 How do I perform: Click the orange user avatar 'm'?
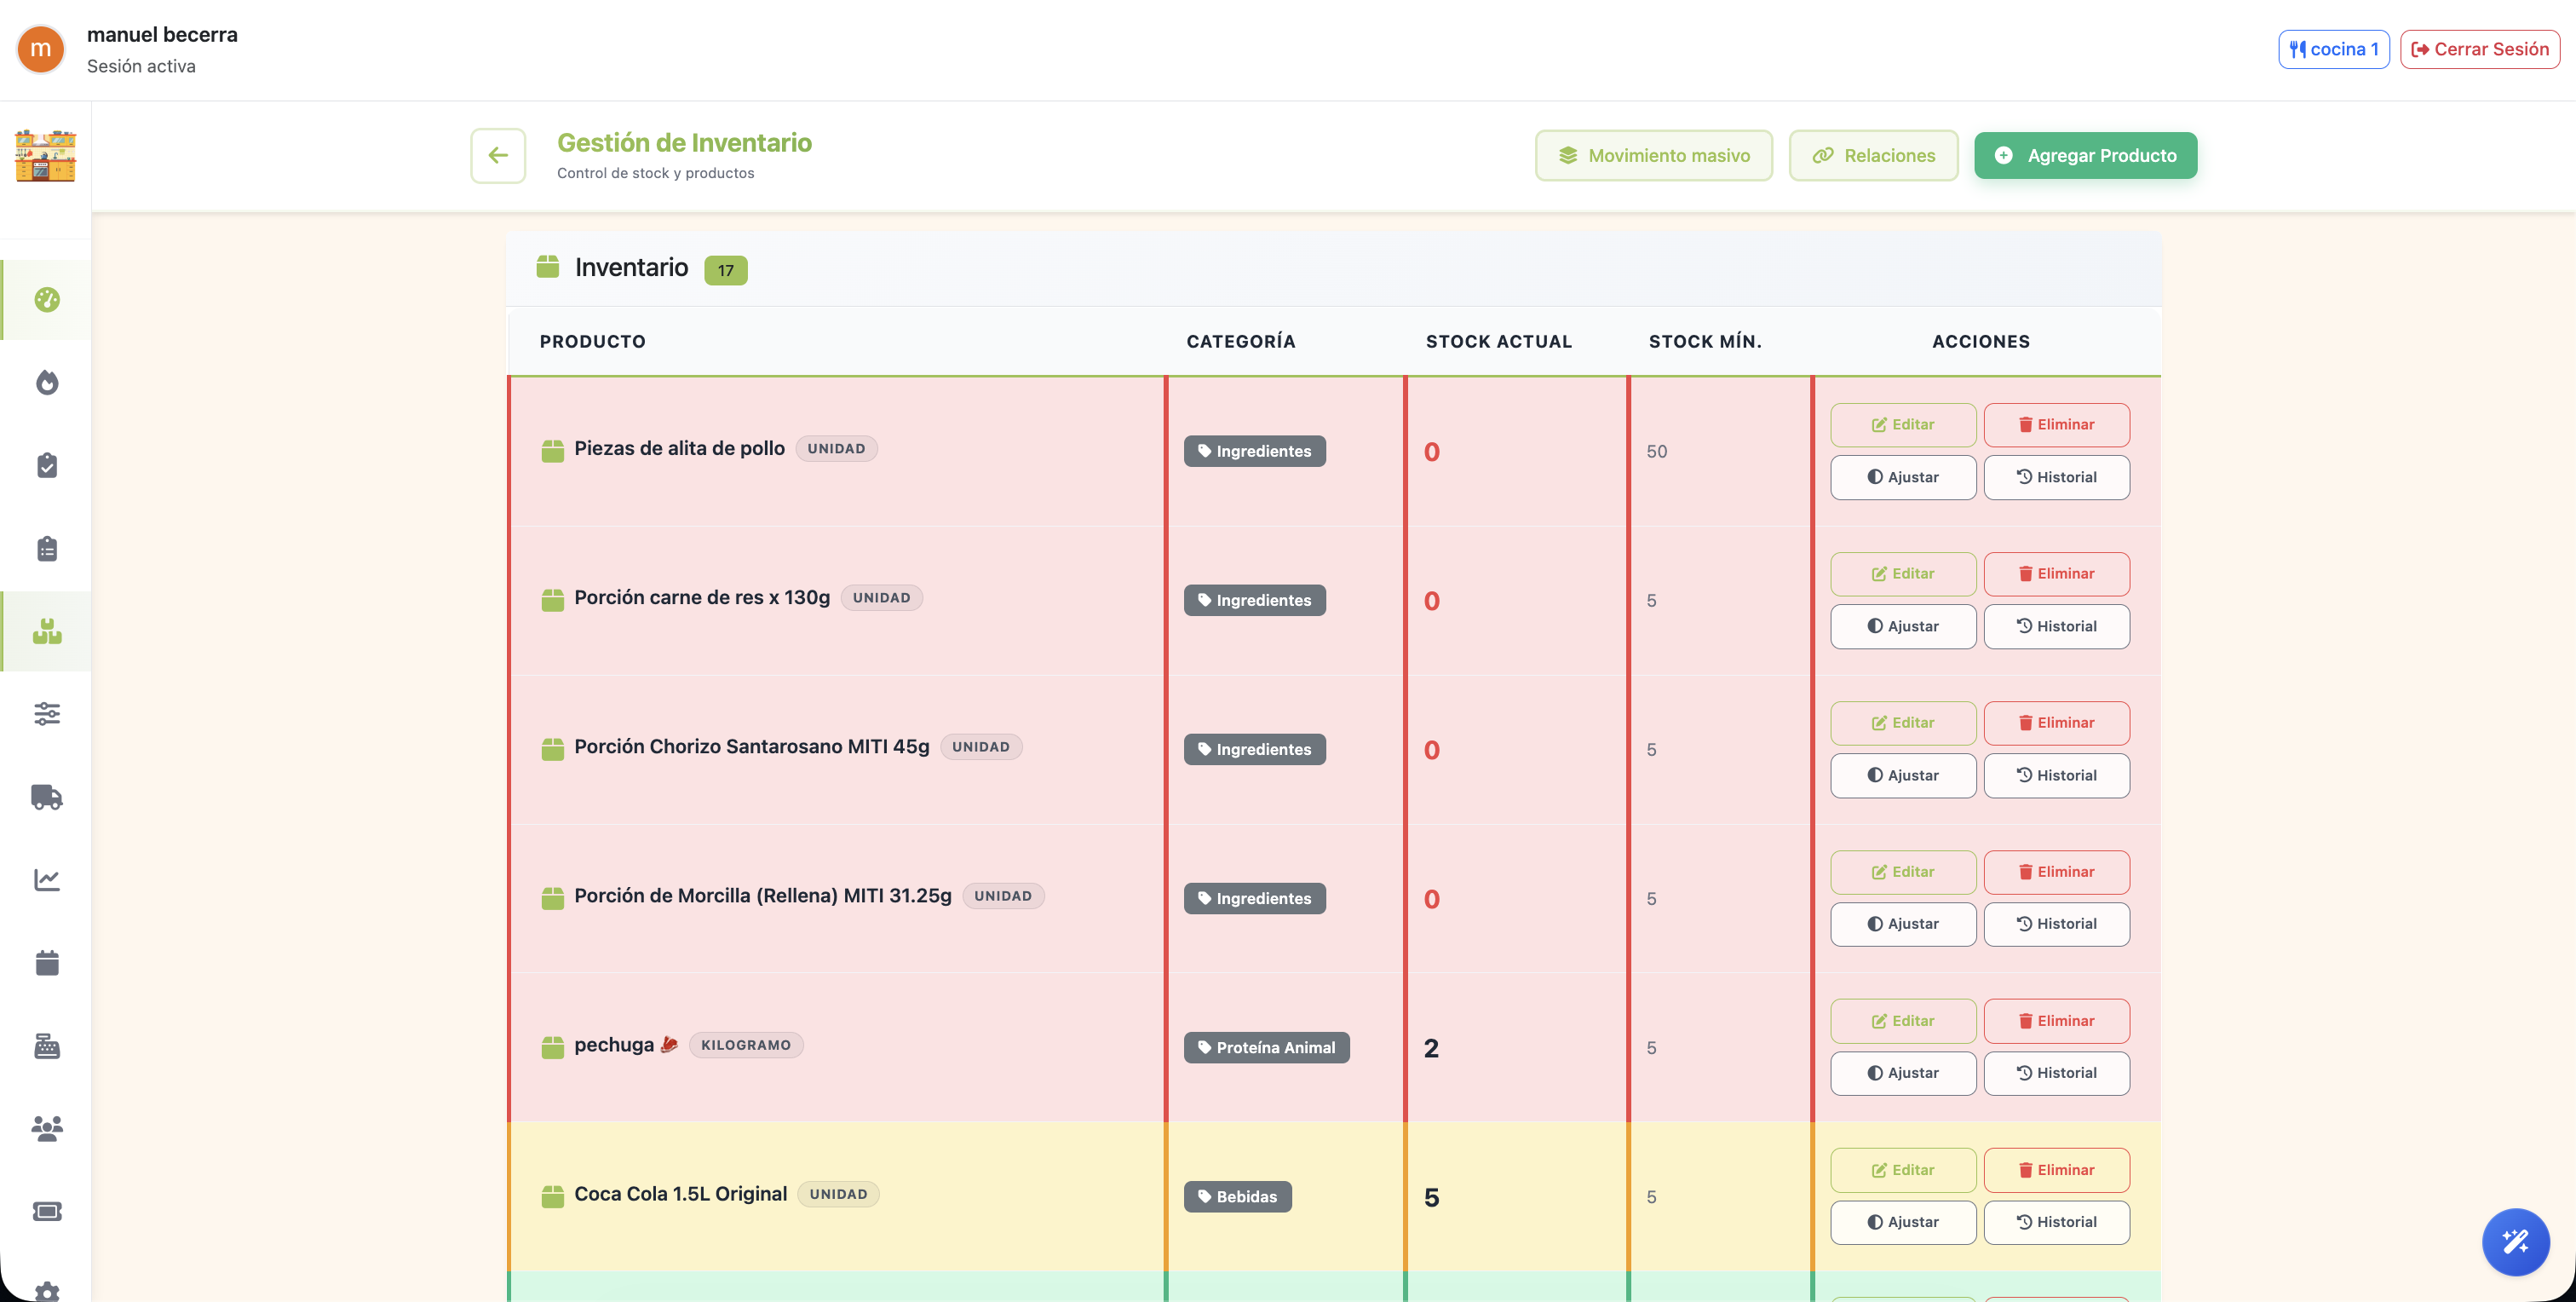(x=41, y=49)
